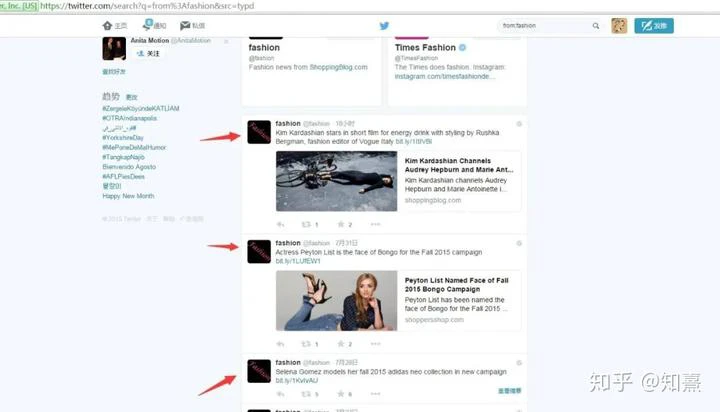Image resolution: width=720 pixels, height=412 pixels.
Task: Open ShoppingBlog.com link in fashion card
Action: [x=338, y=67]
